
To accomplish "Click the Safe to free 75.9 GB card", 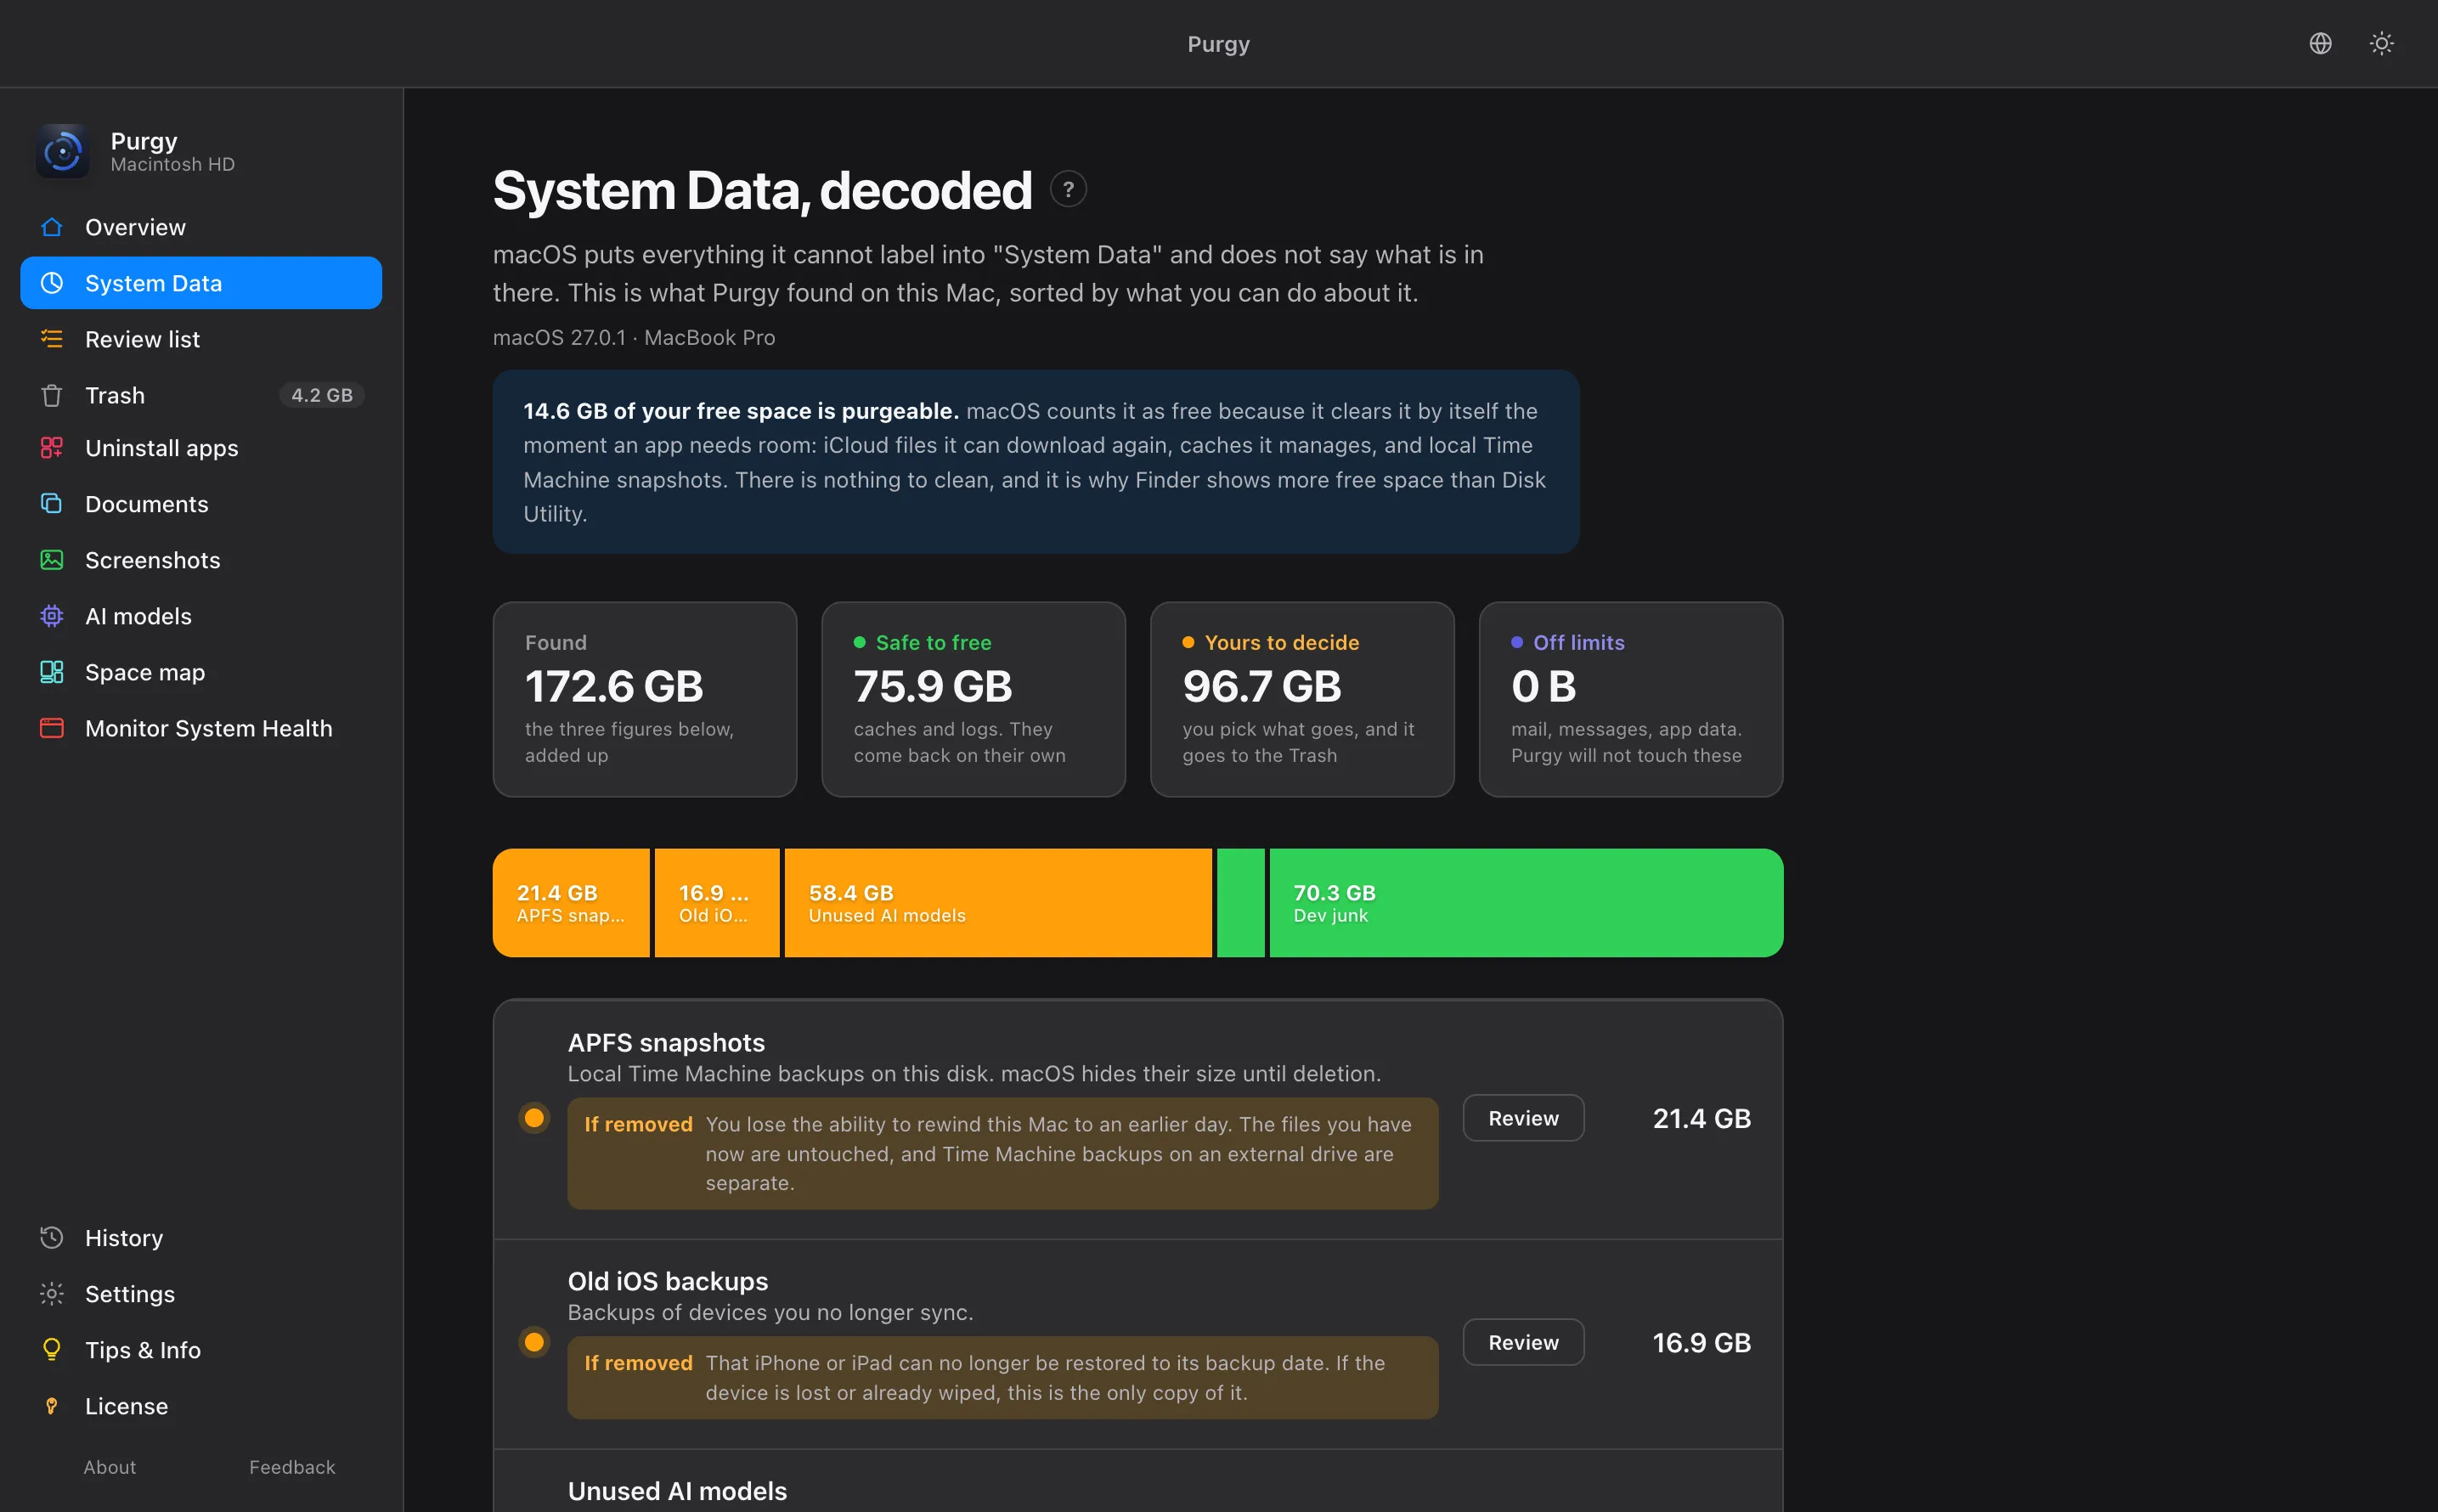I will pos(973,699).
